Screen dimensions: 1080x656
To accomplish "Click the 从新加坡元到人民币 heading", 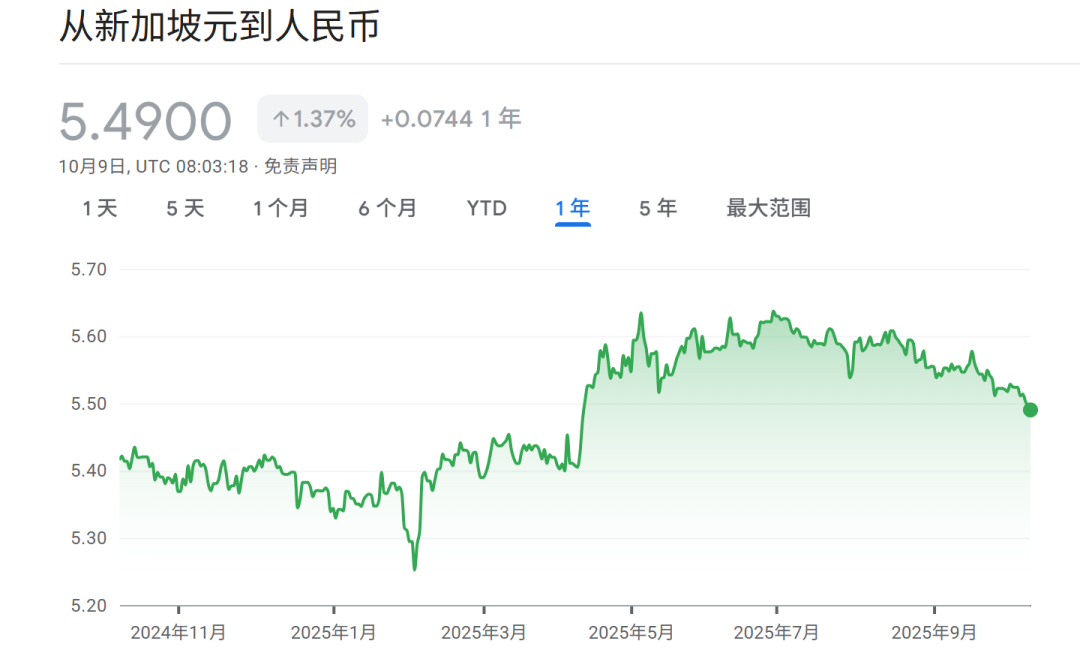I will [219, 27].
